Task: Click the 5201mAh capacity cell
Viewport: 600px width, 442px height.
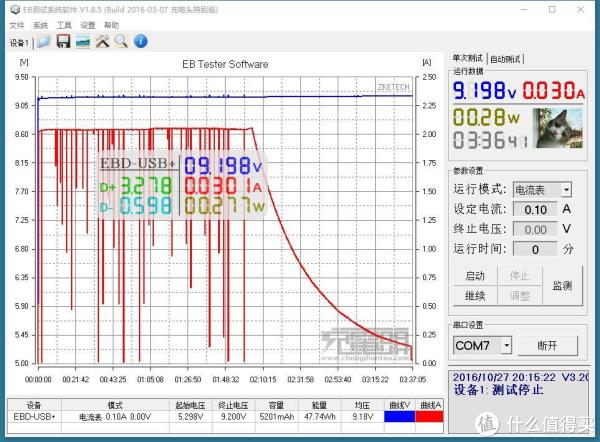Action: pyautogui.click(x=276, y=416)
